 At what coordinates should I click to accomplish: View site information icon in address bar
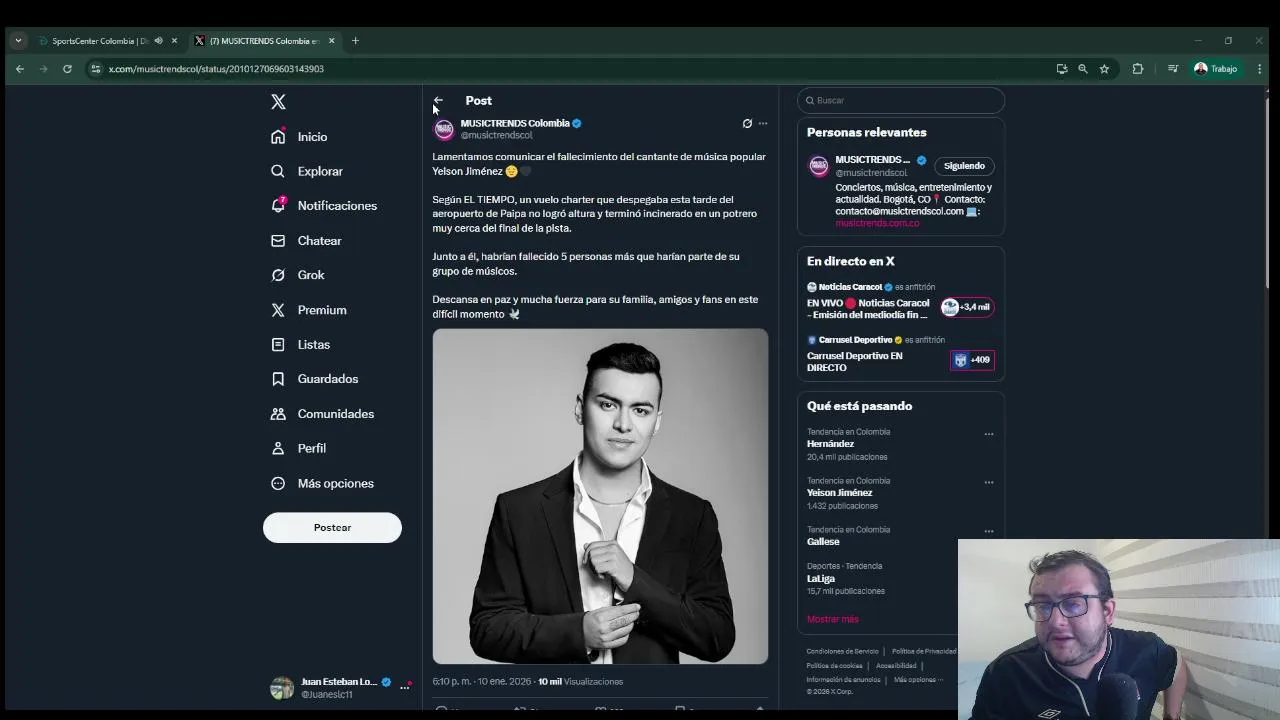pyautogui.click(x=96, y=69)
